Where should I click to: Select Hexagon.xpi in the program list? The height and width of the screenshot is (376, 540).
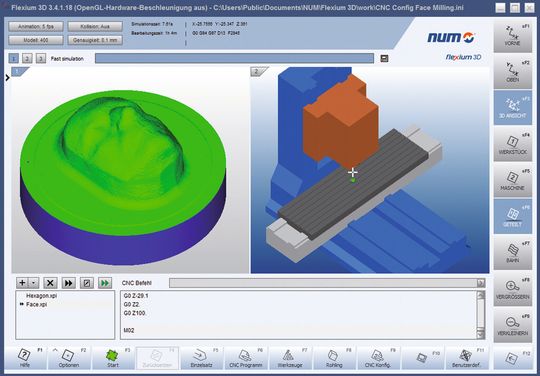(41, 296)
